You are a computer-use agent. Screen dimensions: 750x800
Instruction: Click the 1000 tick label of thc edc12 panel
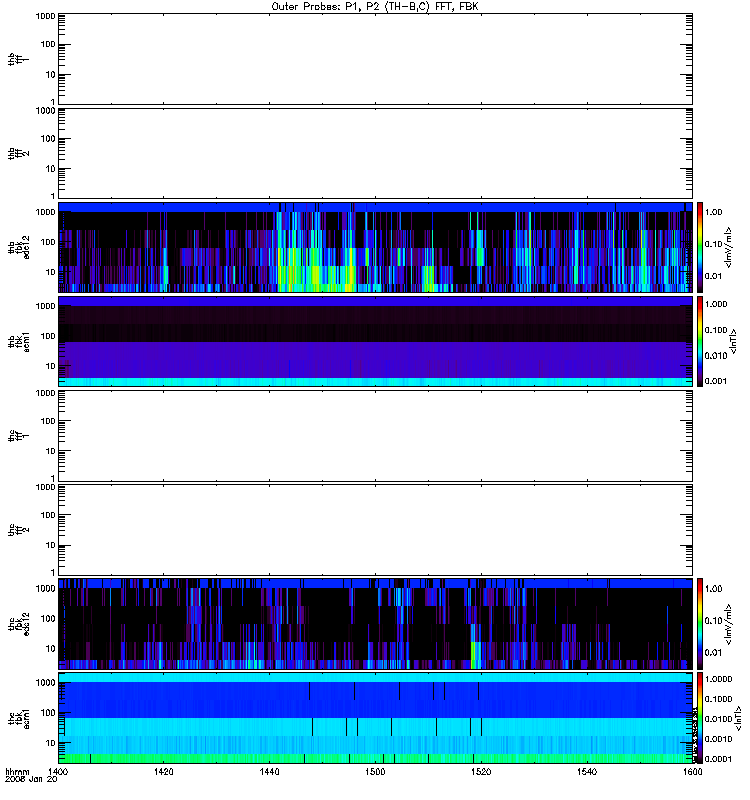tap(46, 589)
